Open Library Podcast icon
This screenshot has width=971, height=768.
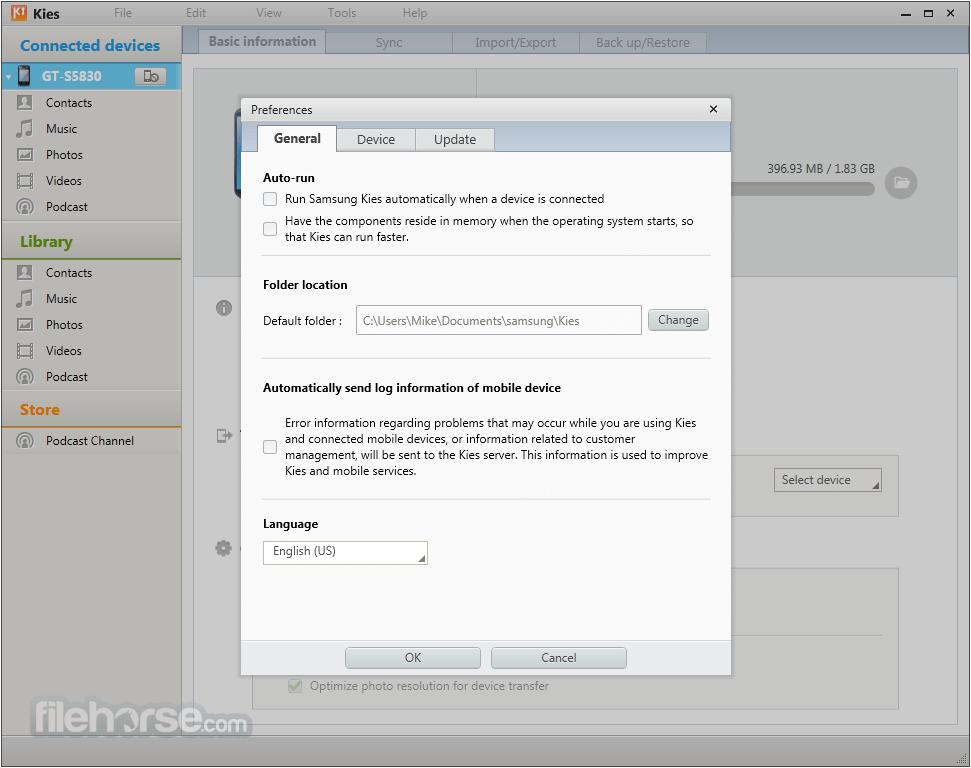(25, 377)
